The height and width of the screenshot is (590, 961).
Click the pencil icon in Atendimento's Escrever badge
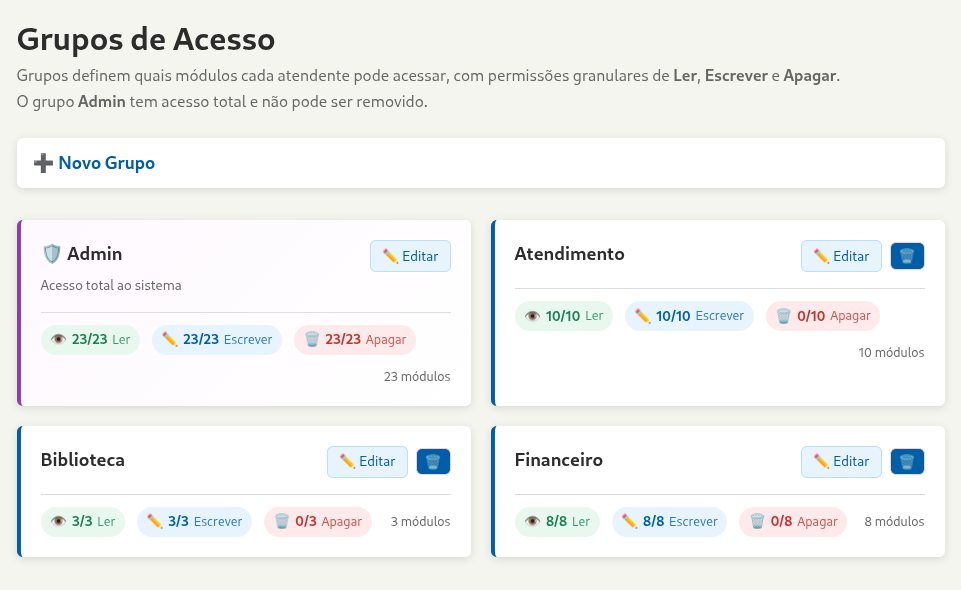click(x=644, y=315)
